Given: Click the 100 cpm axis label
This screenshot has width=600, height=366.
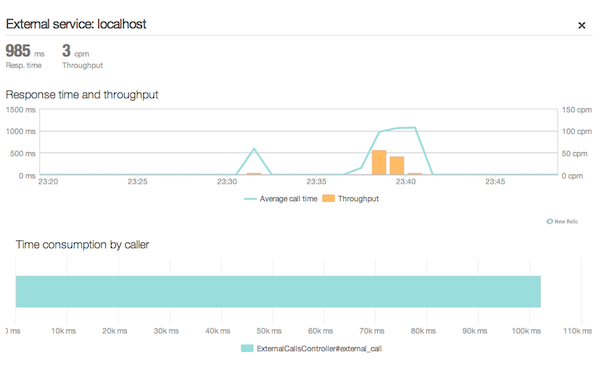Looking at the screenshot, I should (577, 131).
